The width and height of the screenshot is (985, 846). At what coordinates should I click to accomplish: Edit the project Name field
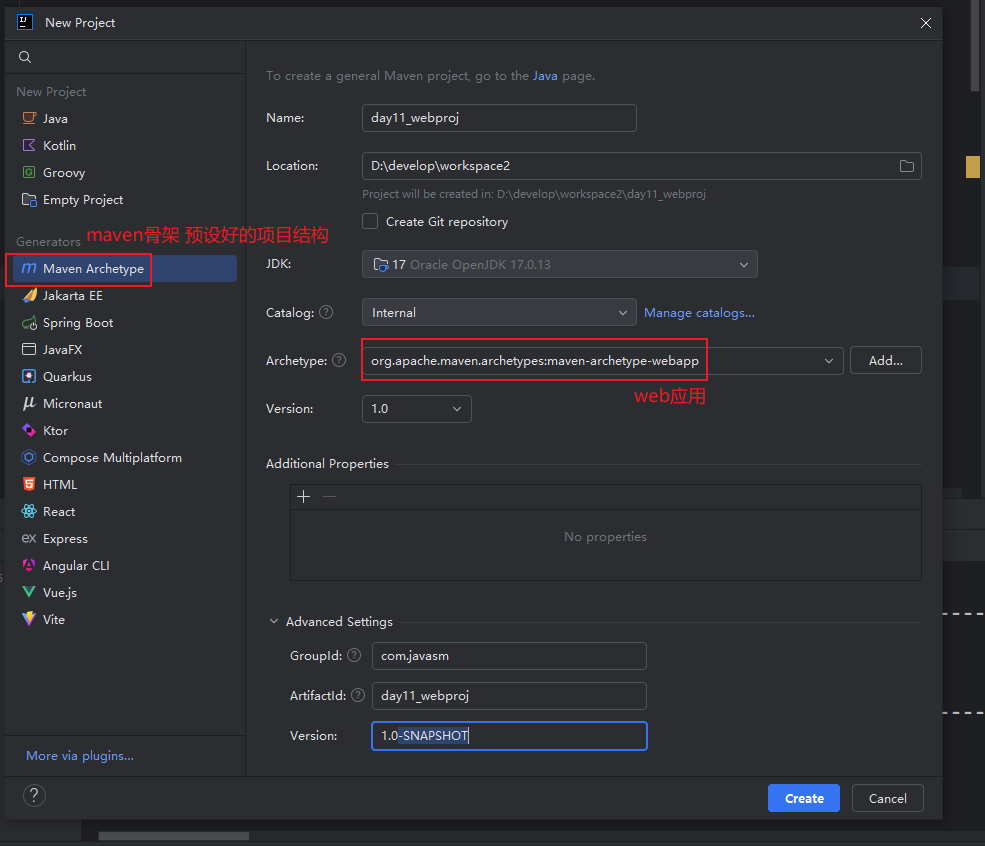[x=499, y=118]
